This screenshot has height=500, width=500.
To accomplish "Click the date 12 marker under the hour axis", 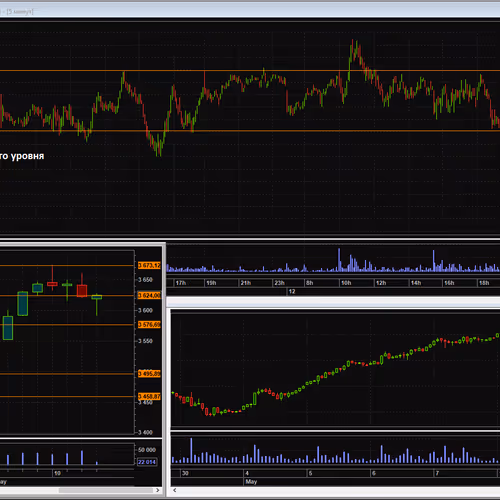I will pos(292,292).
